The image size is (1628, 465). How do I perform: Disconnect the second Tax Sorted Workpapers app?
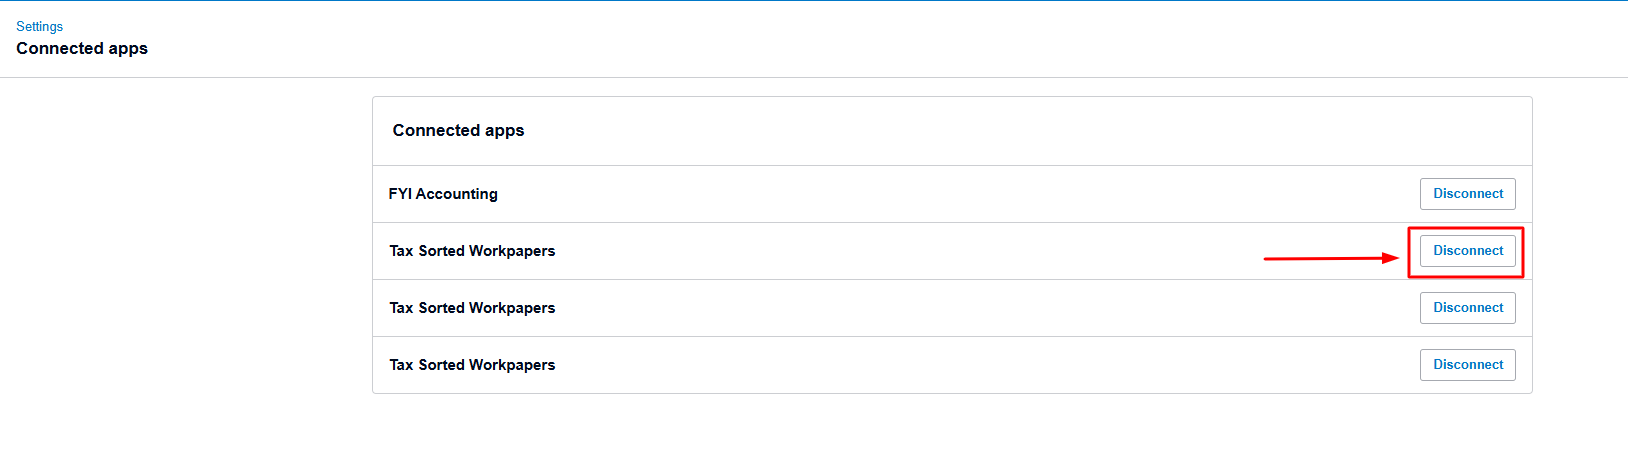(1467, 308)
